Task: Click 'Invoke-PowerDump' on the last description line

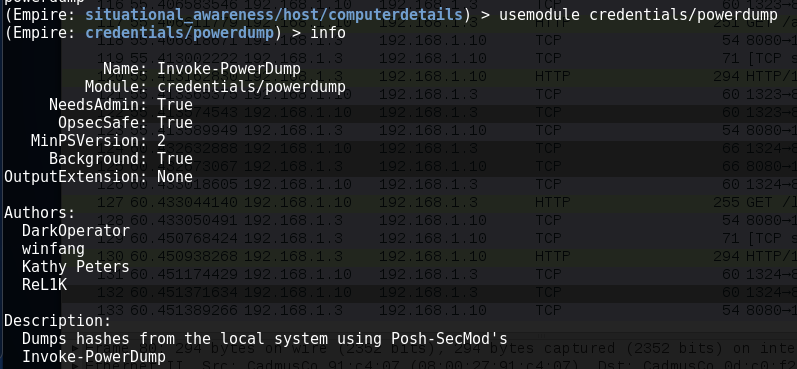Action: 94,357
